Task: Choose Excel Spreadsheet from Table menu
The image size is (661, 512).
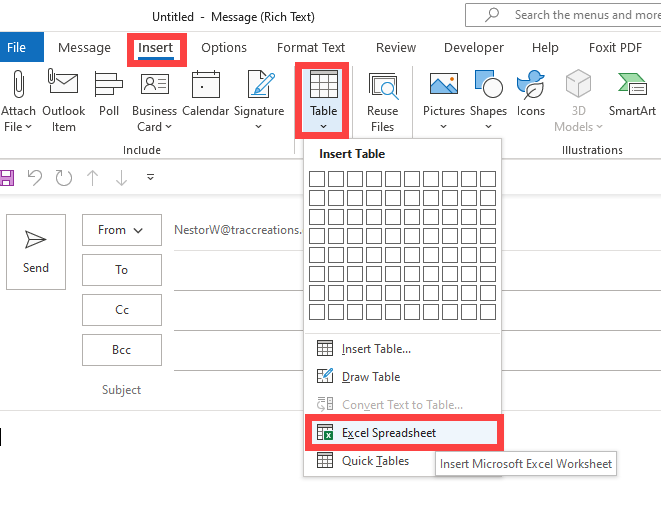Action: click(x=404, y=433)
